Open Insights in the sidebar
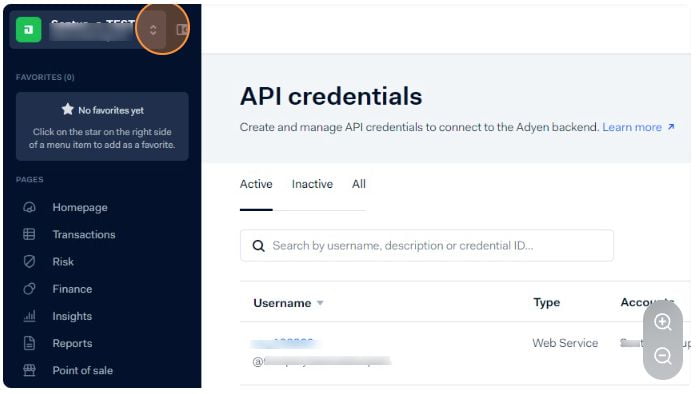This screenshot has height=394, width=700. (x=72, y=316)
